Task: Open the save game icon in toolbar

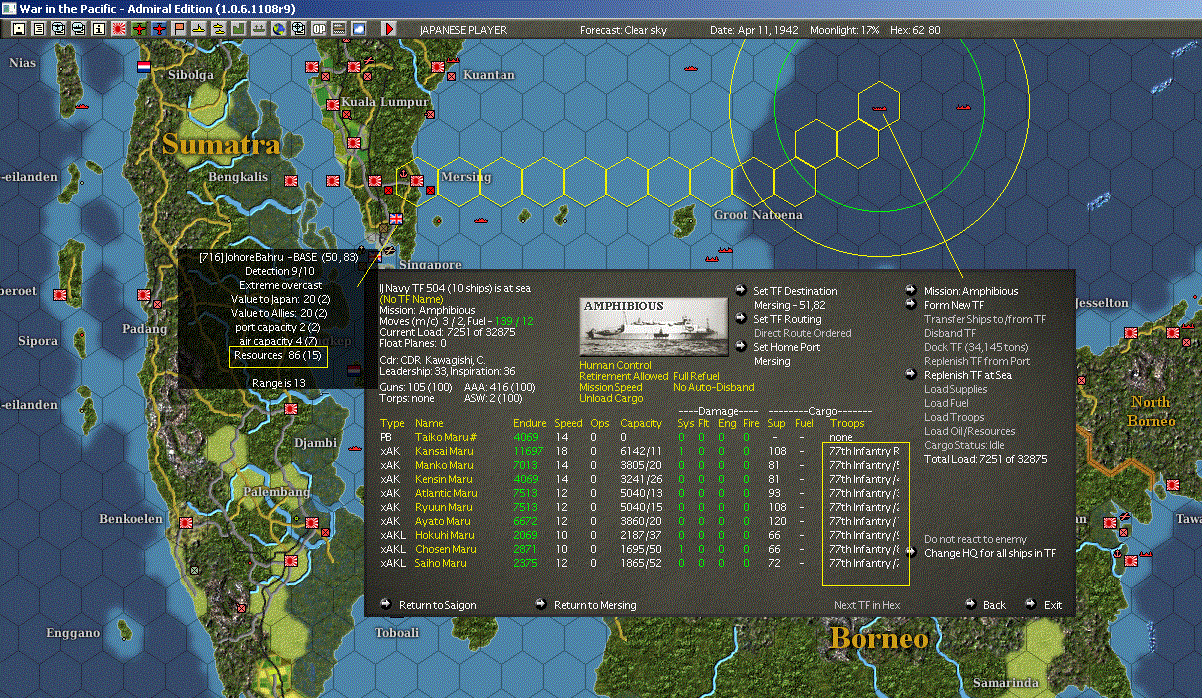Action: pos(18,30)
